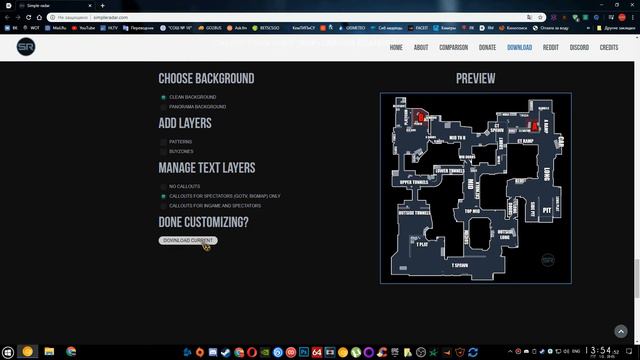Image resolution: width=640 pixels, height=360 pixels.
Task: Open the blue sync arrows app on taskbar
Action: click(473, 352)
